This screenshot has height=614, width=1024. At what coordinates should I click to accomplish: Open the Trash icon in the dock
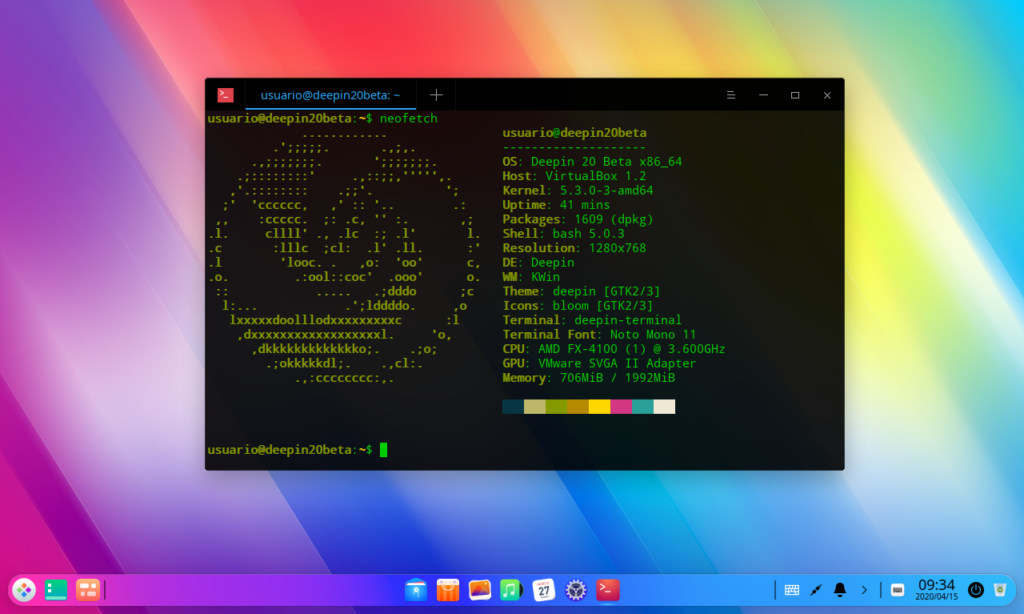click(1000, 590)
